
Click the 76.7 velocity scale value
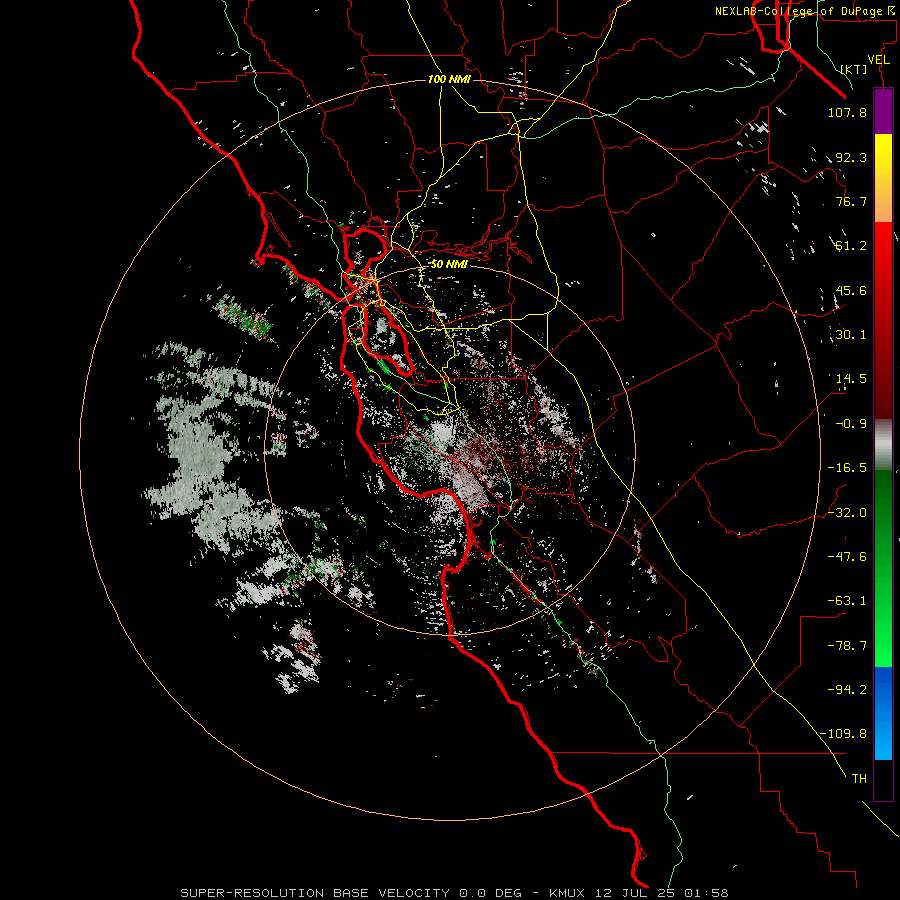tap(851, 201)
